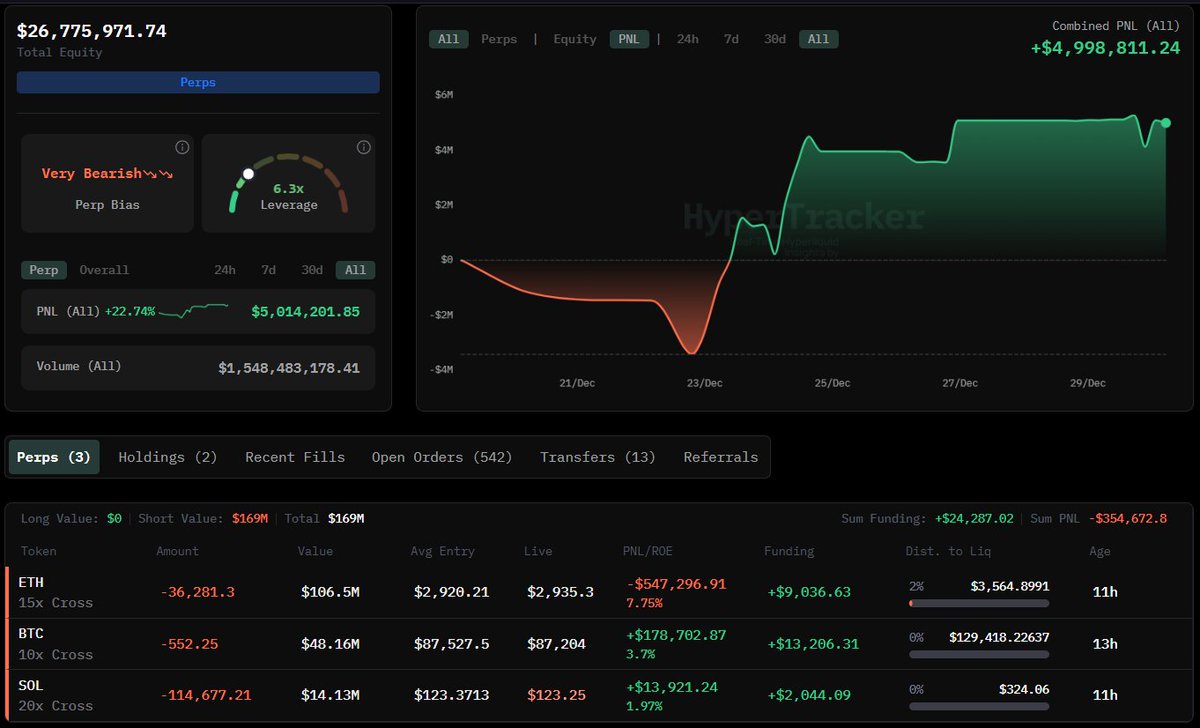Expand the ETH 15x Cross position row
This screenshot has height=728, width=1200.
pyautogui.click(x=56, y=592)
